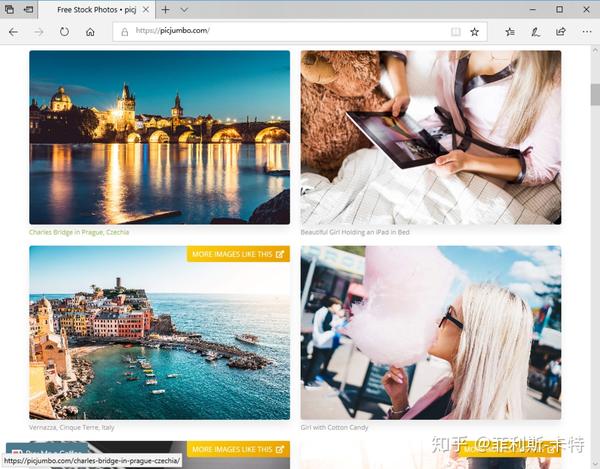The height and width of the screenshot is (469, 600).
Task: Open Vernazza Cinque Terre photo
Action: [160, 332]
